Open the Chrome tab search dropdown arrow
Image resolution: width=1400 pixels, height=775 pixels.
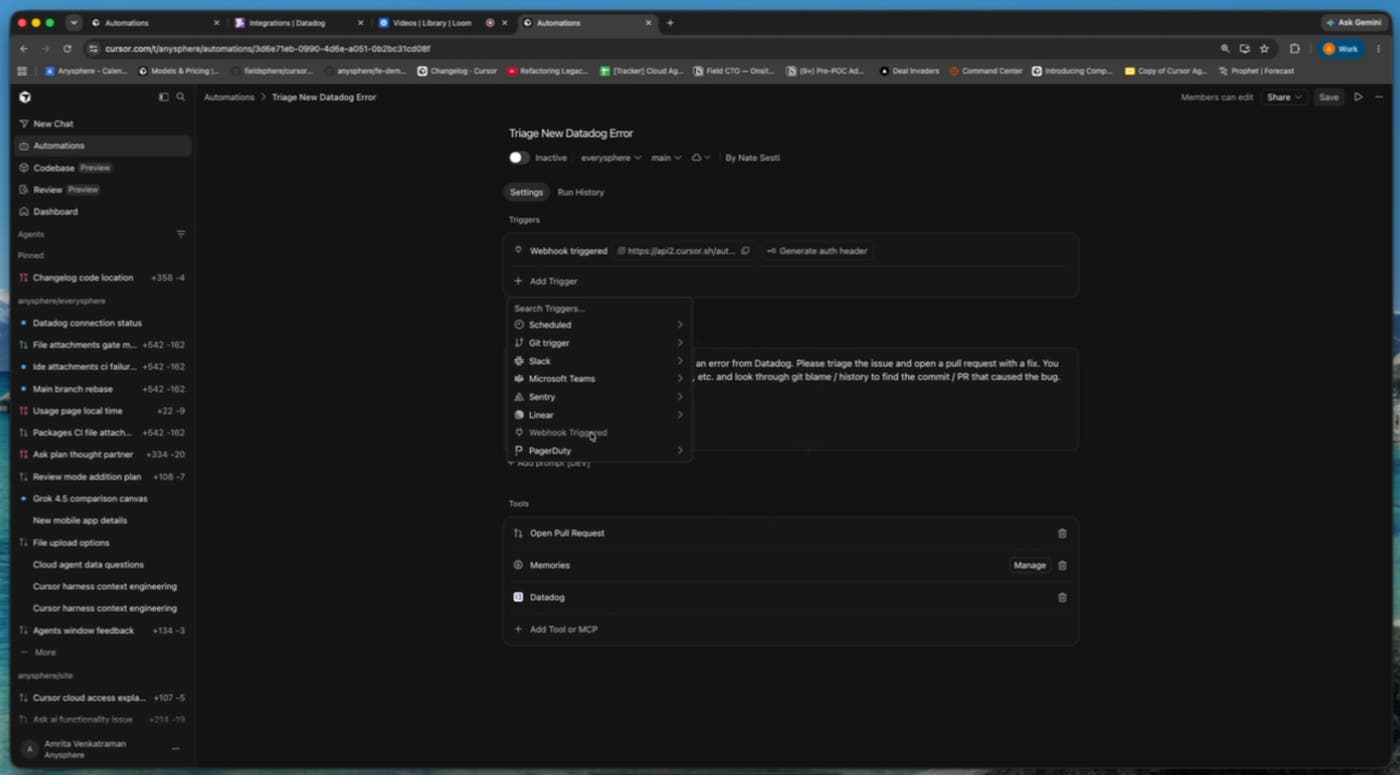[x=74, y=23]
